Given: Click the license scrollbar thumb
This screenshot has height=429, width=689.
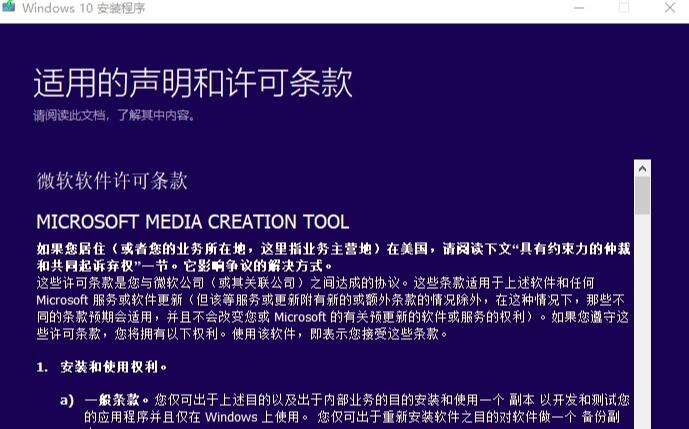Looking at the screenshot, I should (642, 196).
